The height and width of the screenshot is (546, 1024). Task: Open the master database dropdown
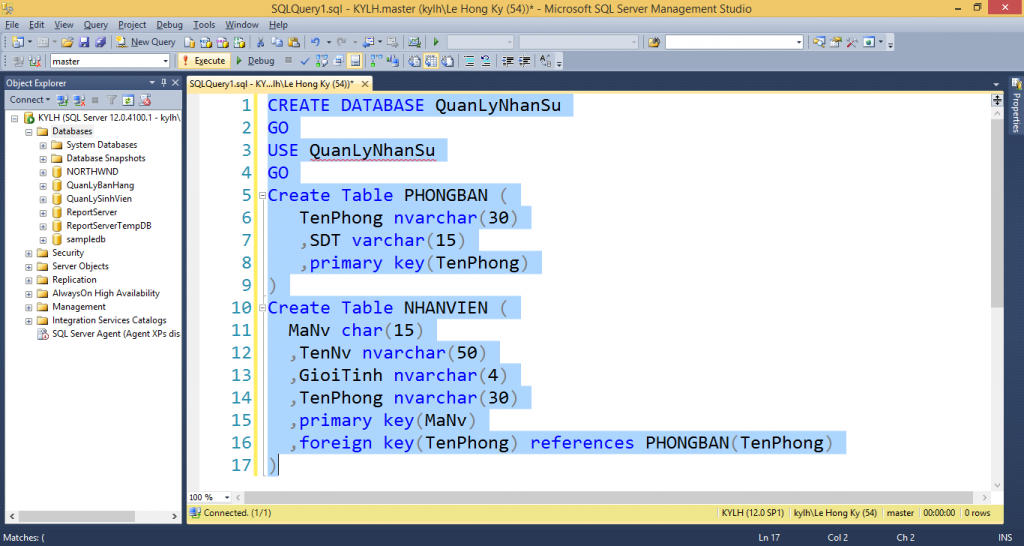tap(166, 61)
